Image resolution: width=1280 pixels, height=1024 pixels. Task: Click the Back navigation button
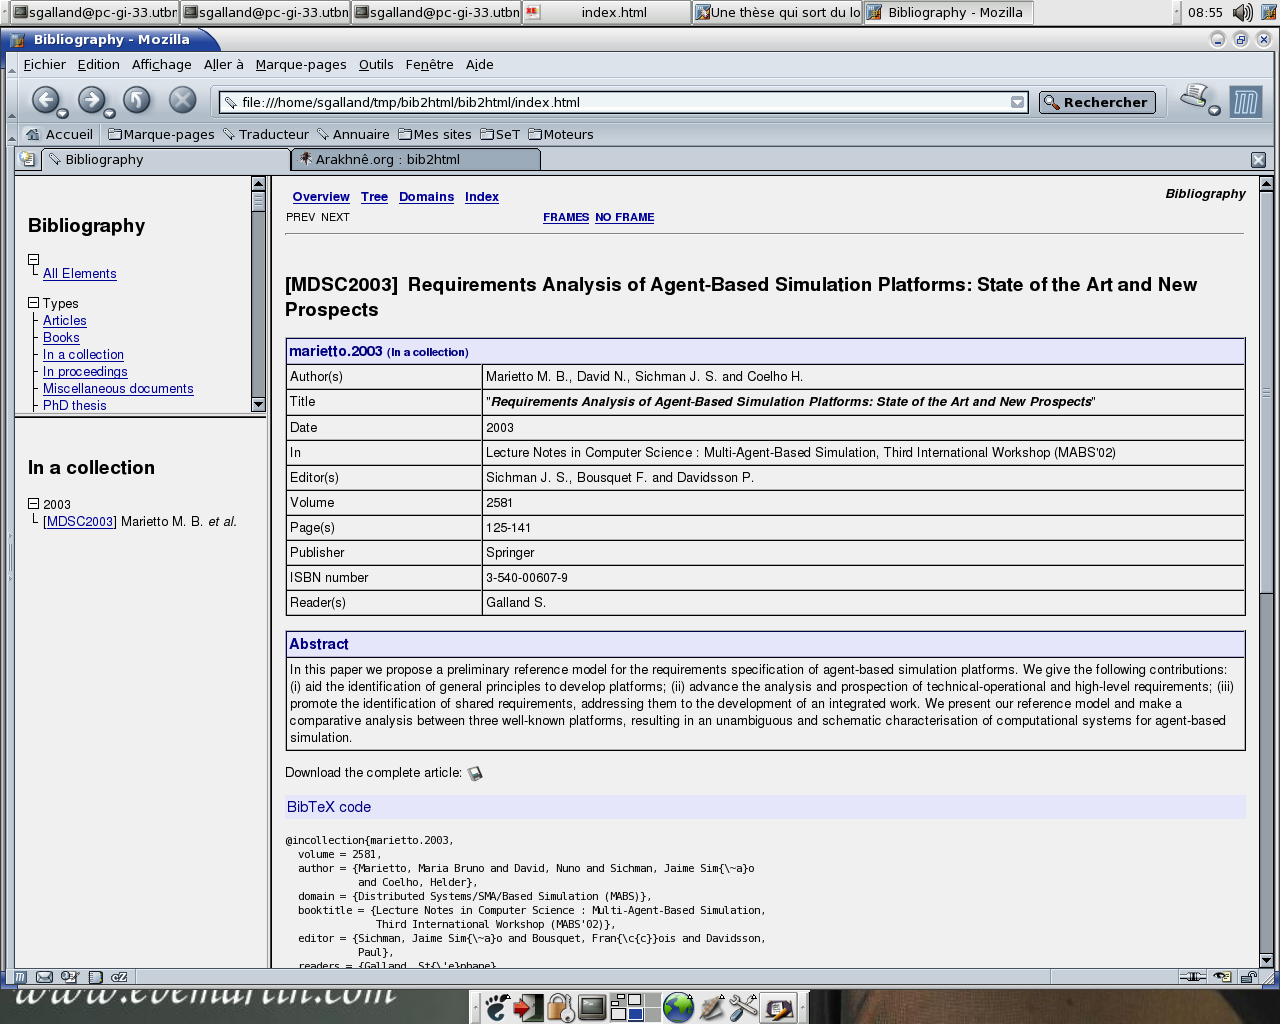pyautogui.click(x=44, y=100)
